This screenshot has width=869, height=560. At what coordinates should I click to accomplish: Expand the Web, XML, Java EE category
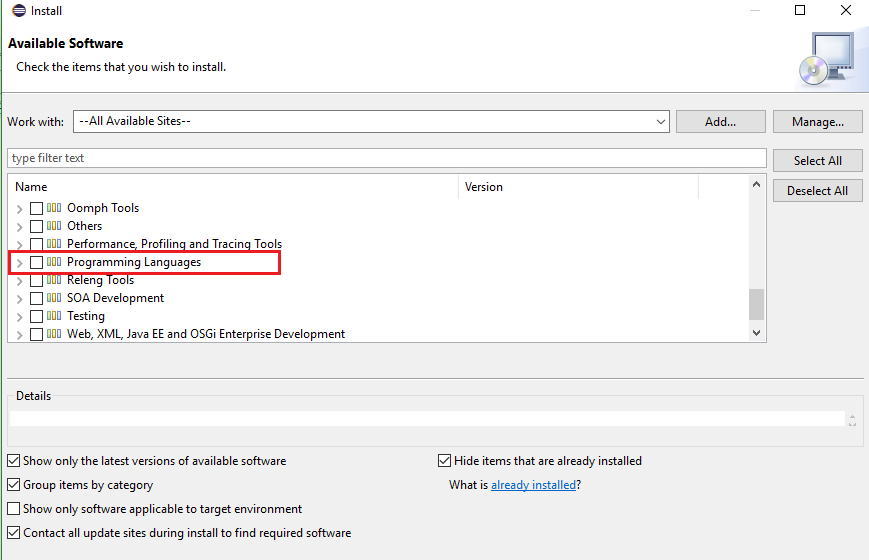point(19,335)
